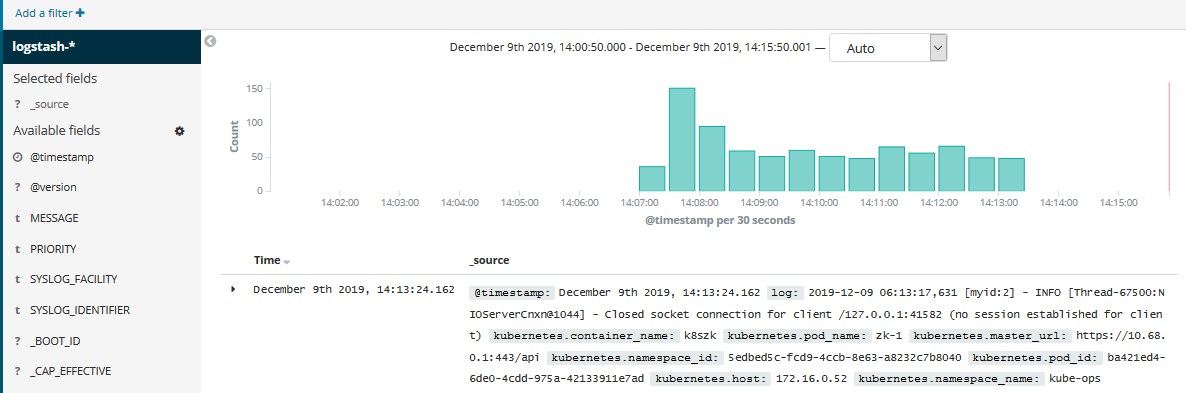Click the t type icon next to MESSAGE
Image resolution: width=1186 pixels, height=393 pixels.
click(x=17, y=218)
